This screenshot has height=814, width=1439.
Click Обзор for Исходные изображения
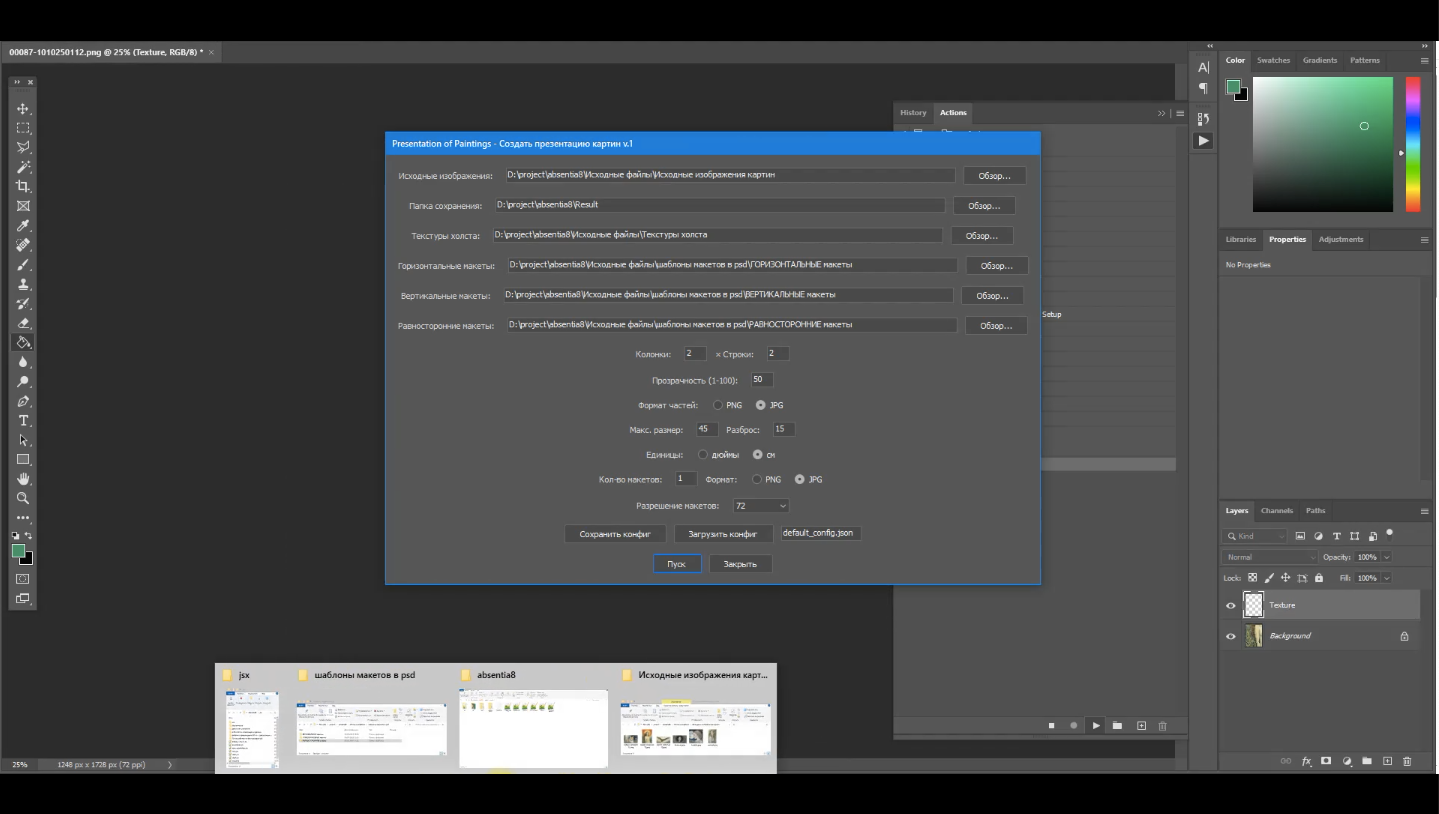click(994, 176)
